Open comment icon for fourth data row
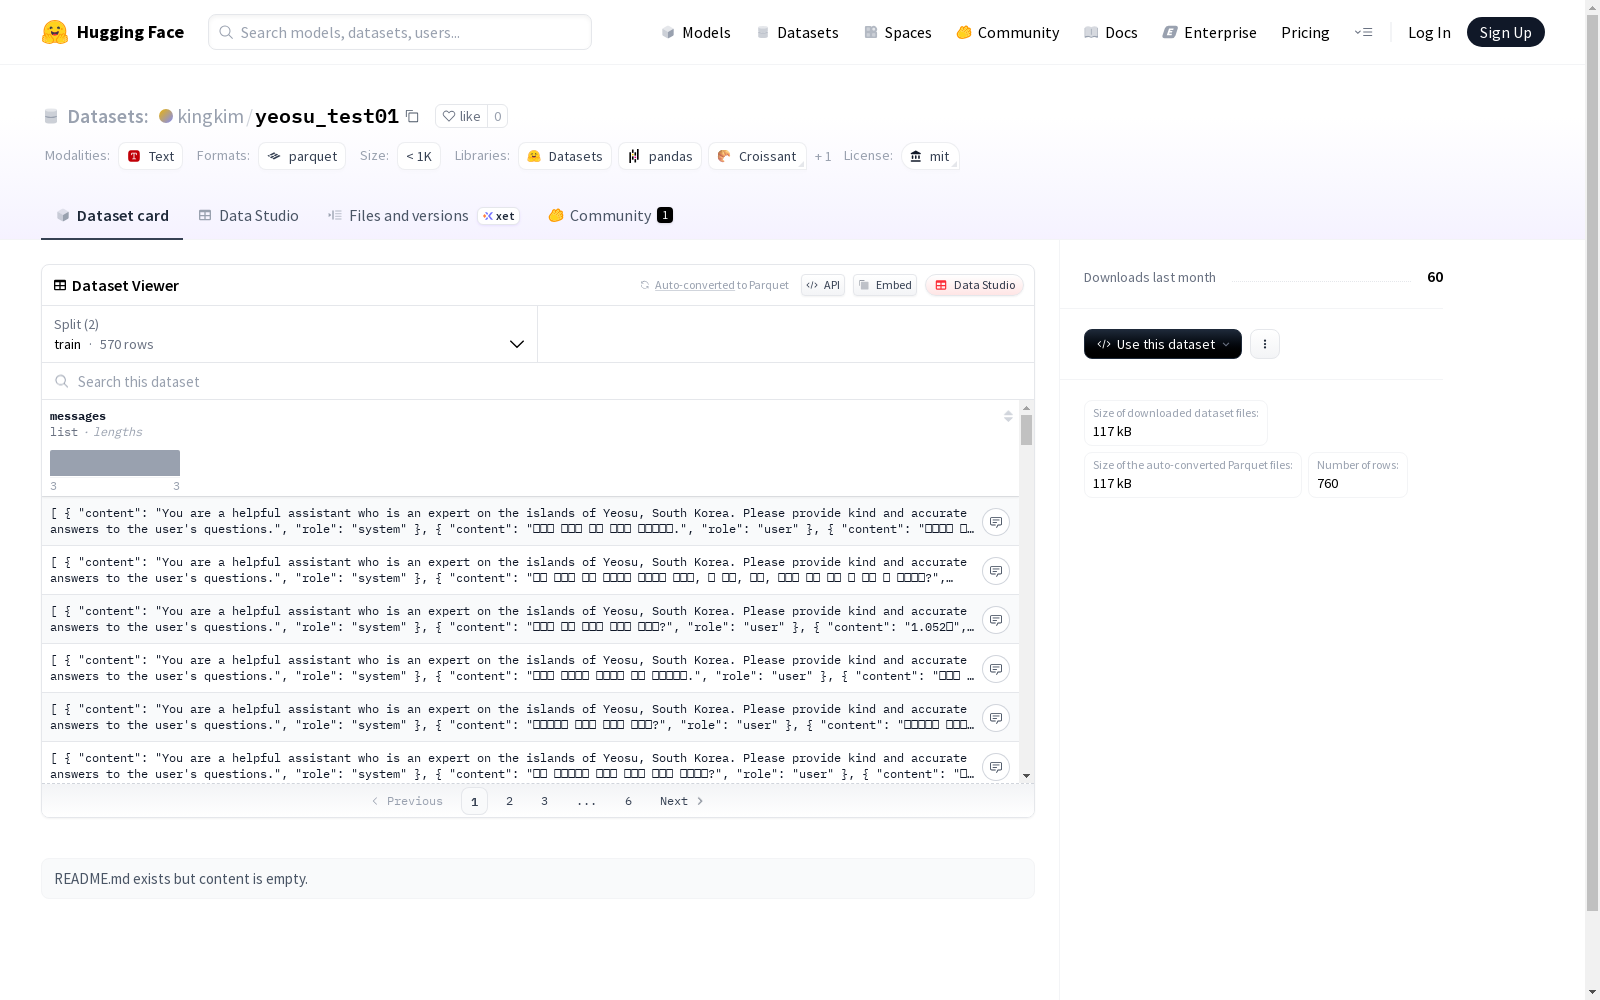This screenshot has height=1000, width=1600. (996, 669)
